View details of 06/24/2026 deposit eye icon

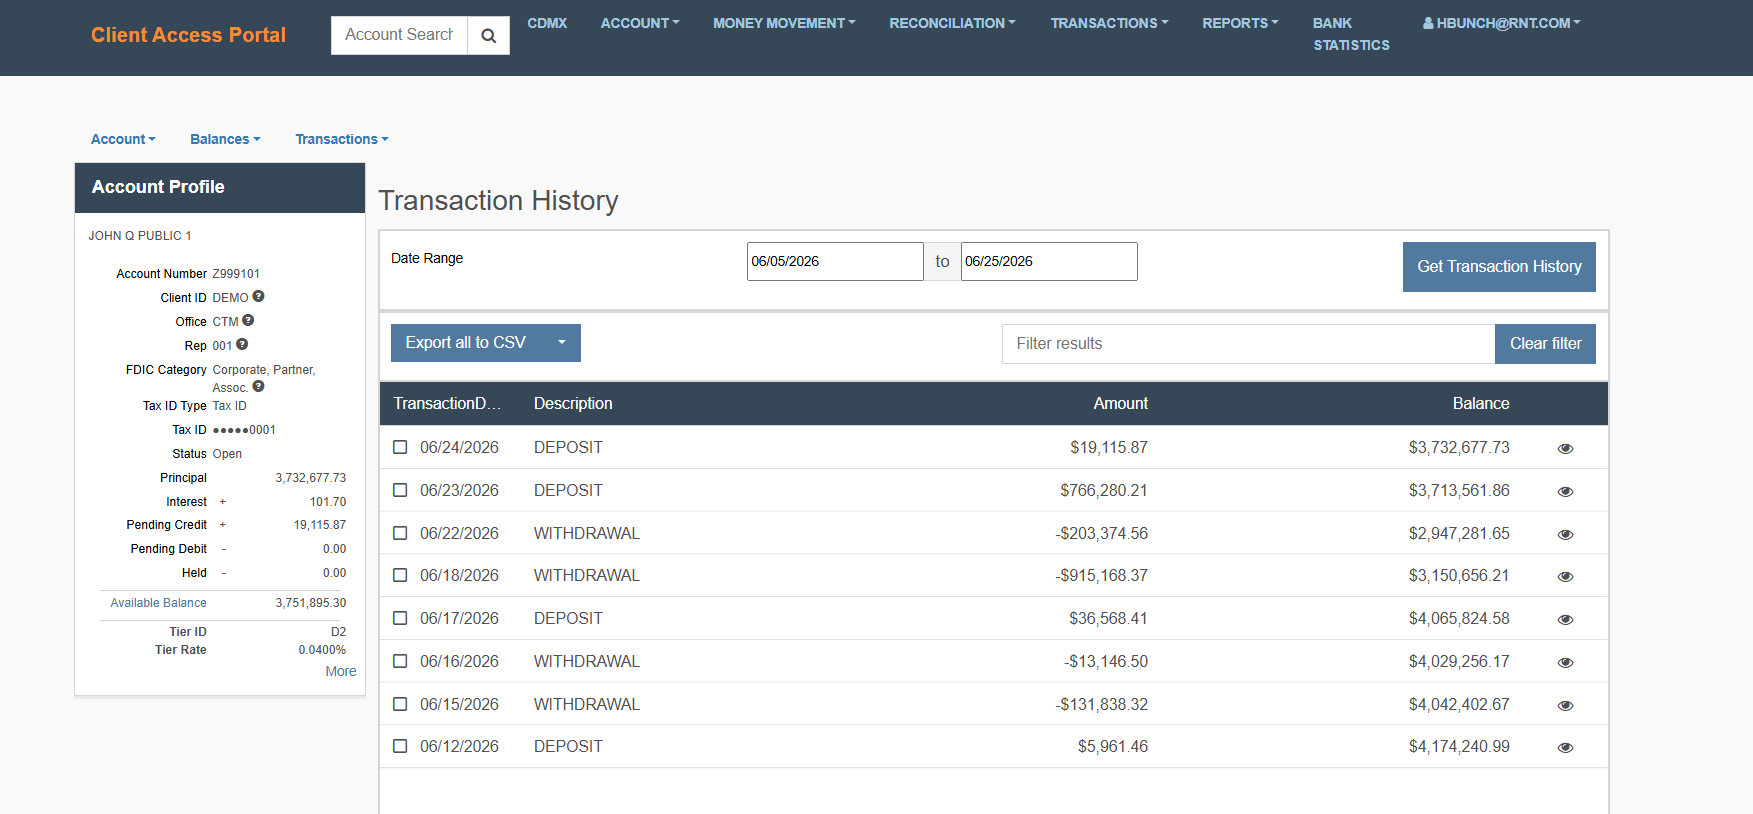coord(1565,449)
